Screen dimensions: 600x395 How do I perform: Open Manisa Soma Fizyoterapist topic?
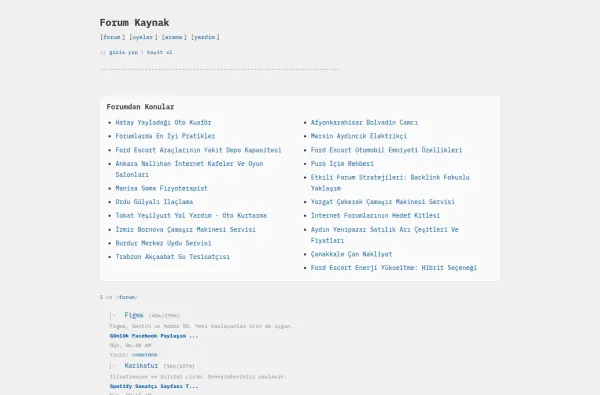pyautogui.click(x=161, y=188)
